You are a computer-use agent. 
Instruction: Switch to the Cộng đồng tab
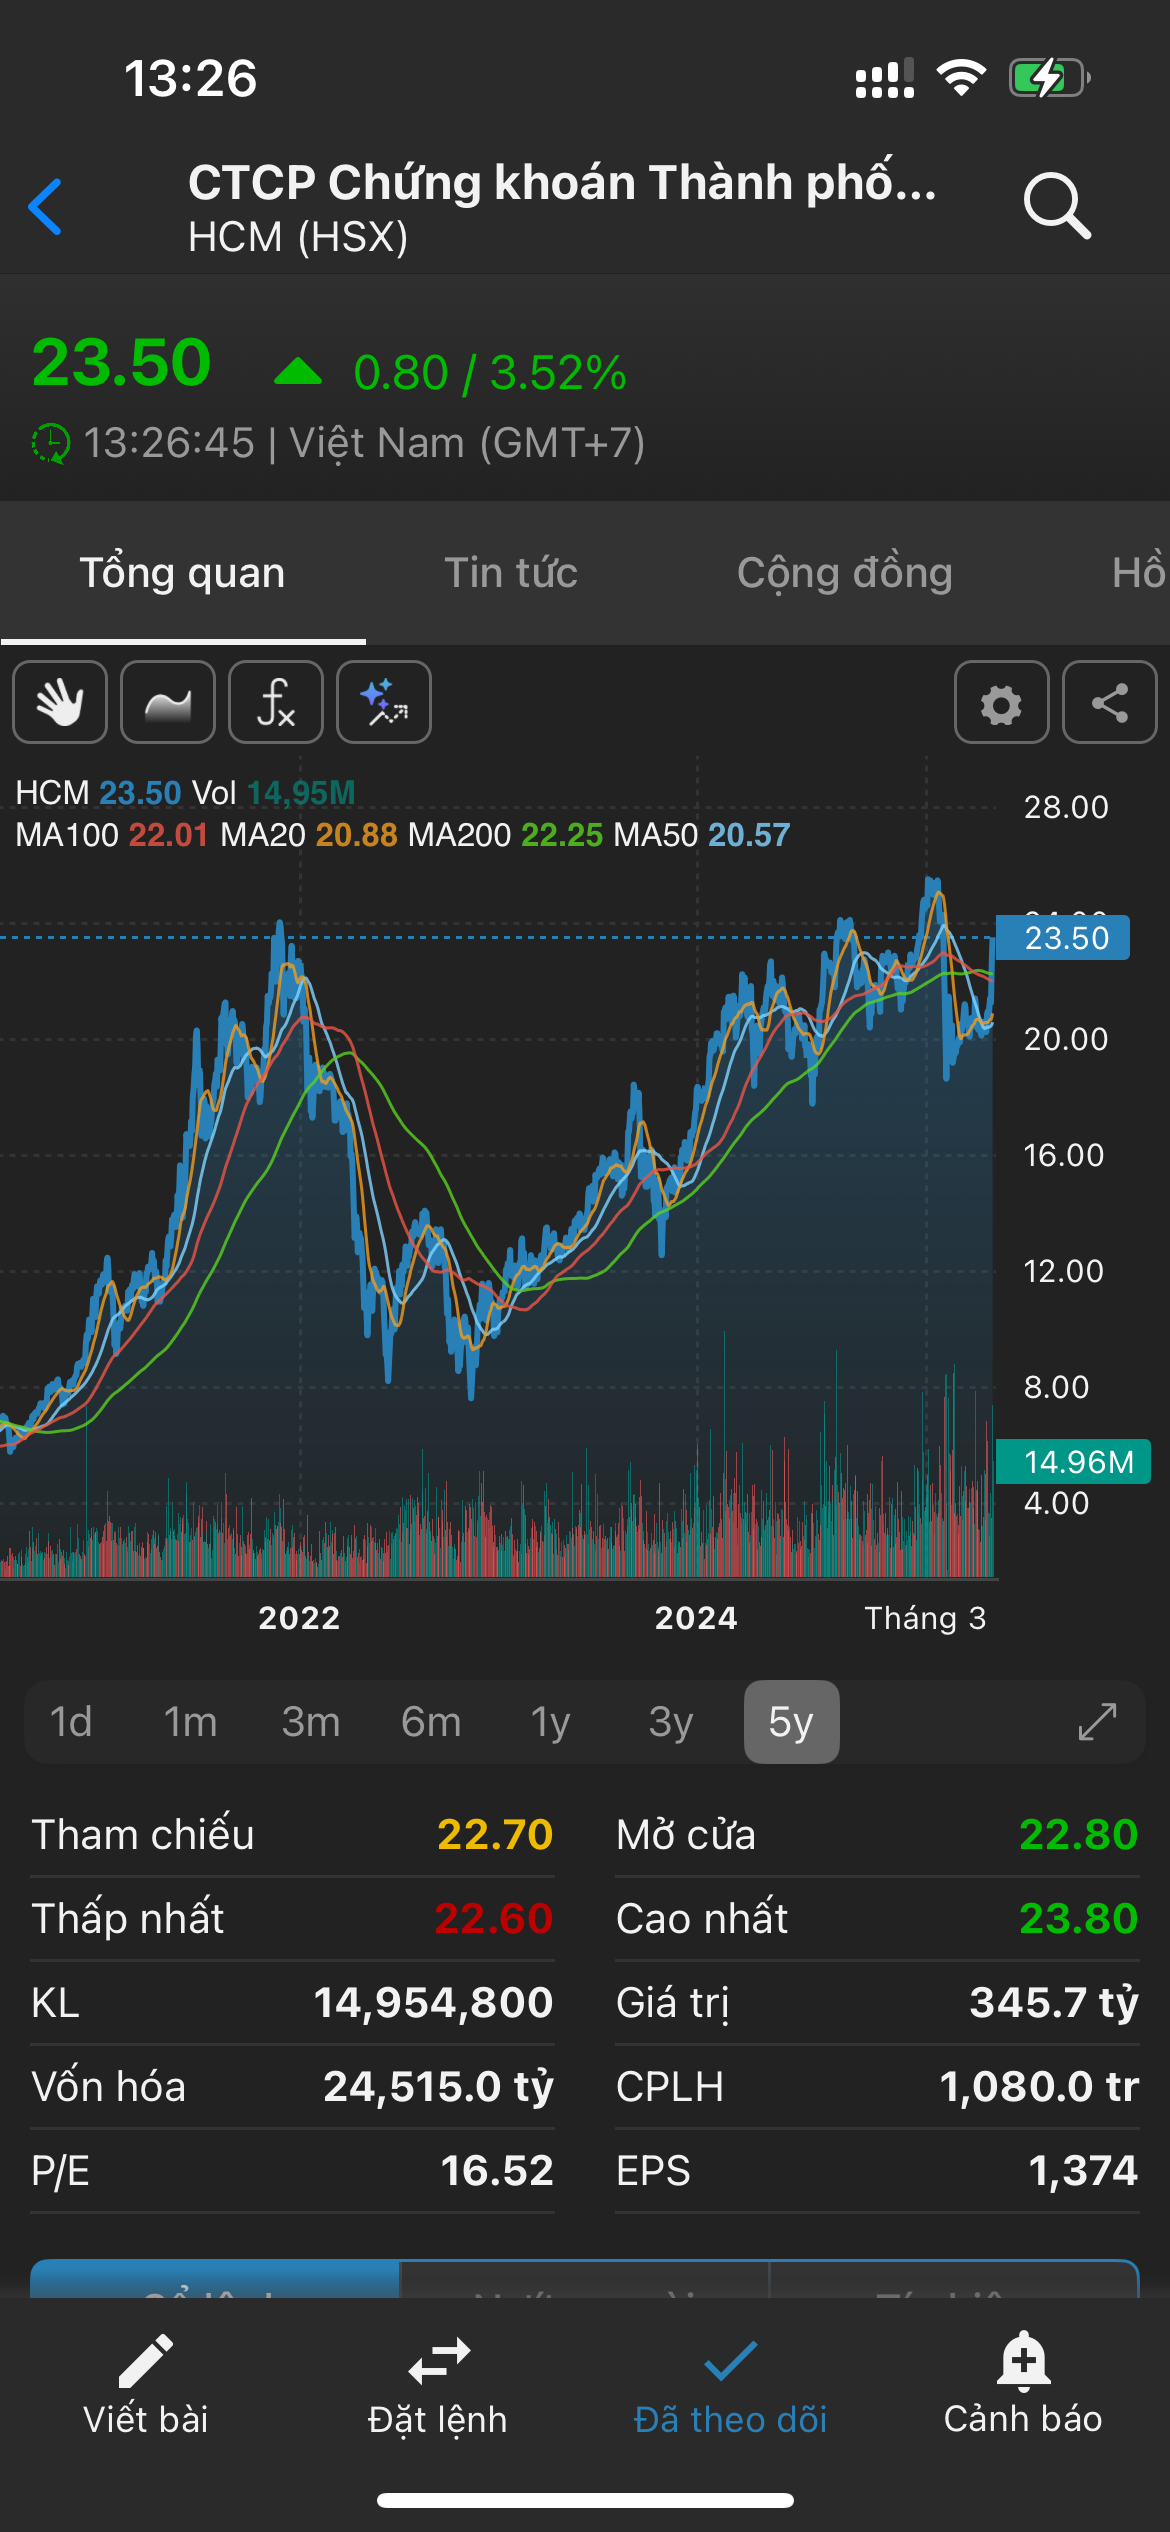tap(845, 573)
